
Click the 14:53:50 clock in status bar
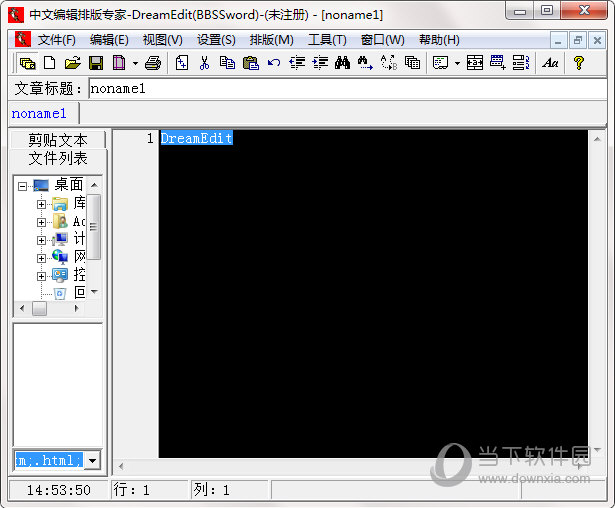tap(58, 490)
